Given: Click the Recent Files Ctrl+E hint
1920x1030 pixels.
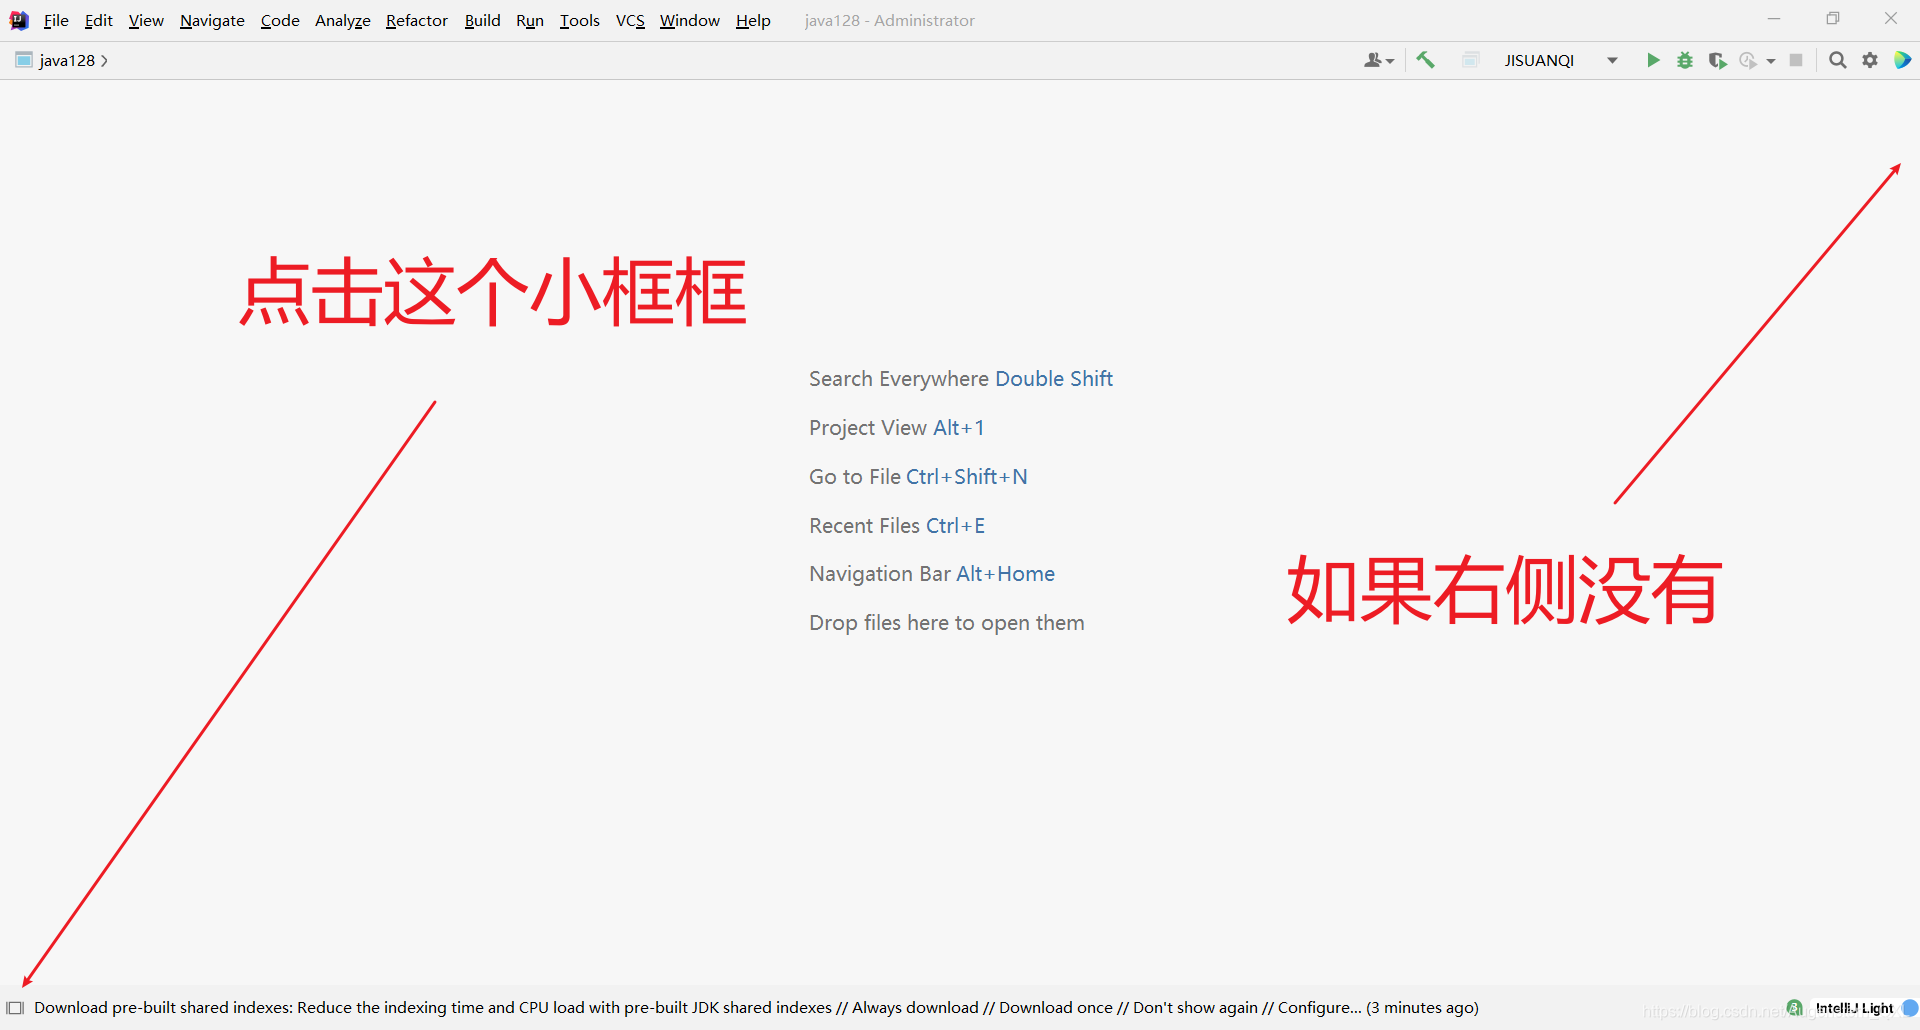Looking at the screenshot, I should (897, 526).
